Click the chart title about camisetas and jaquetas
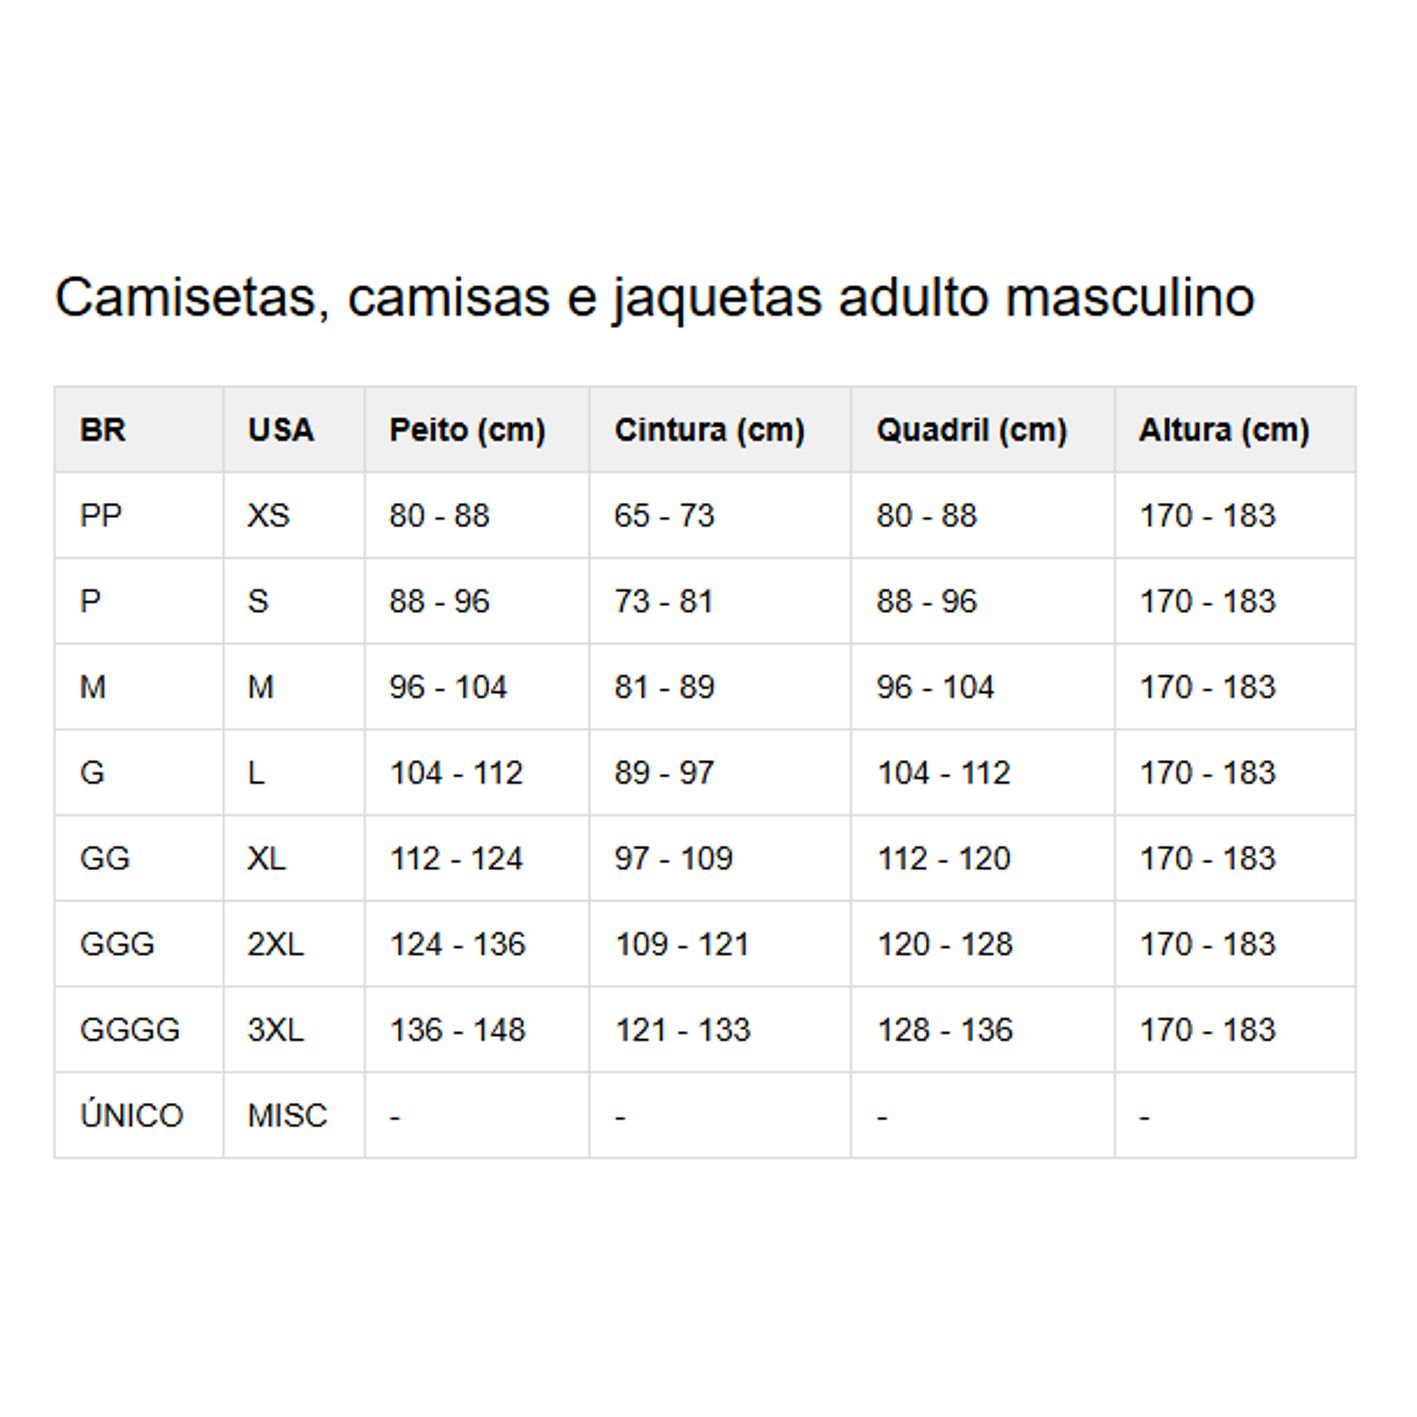Viewport: 1417px width, 1417px height. [x=654, y=297]
